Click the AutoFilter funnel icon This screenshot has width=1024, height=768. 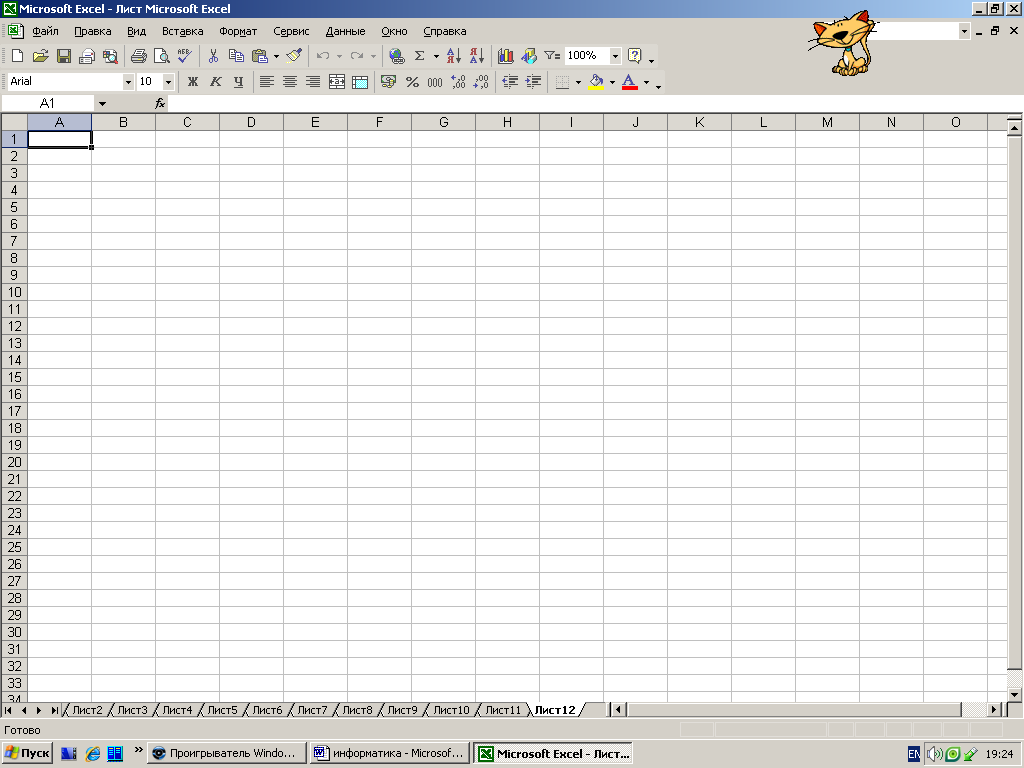[x=552, y=56]
